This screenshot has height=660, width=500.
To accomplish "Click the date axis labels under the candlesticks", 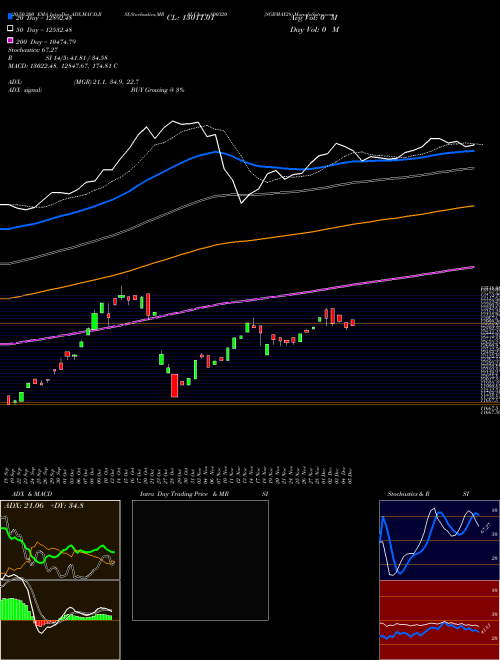I will click(180, 475).
